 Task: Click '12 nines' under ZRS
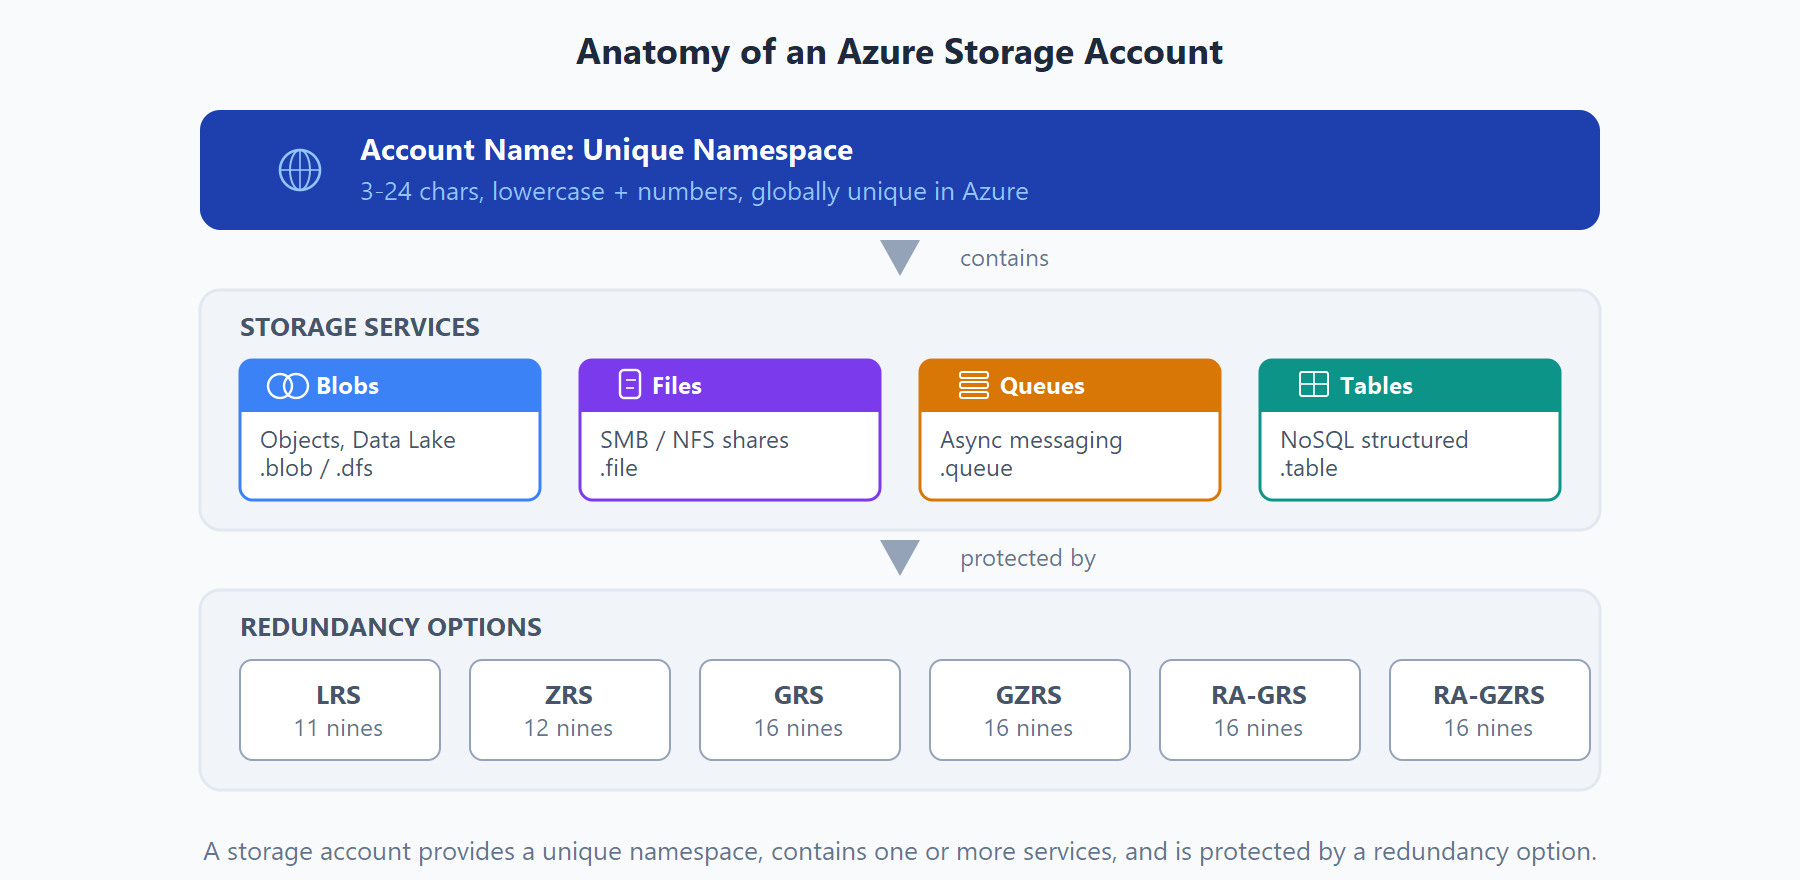[569, 728]
